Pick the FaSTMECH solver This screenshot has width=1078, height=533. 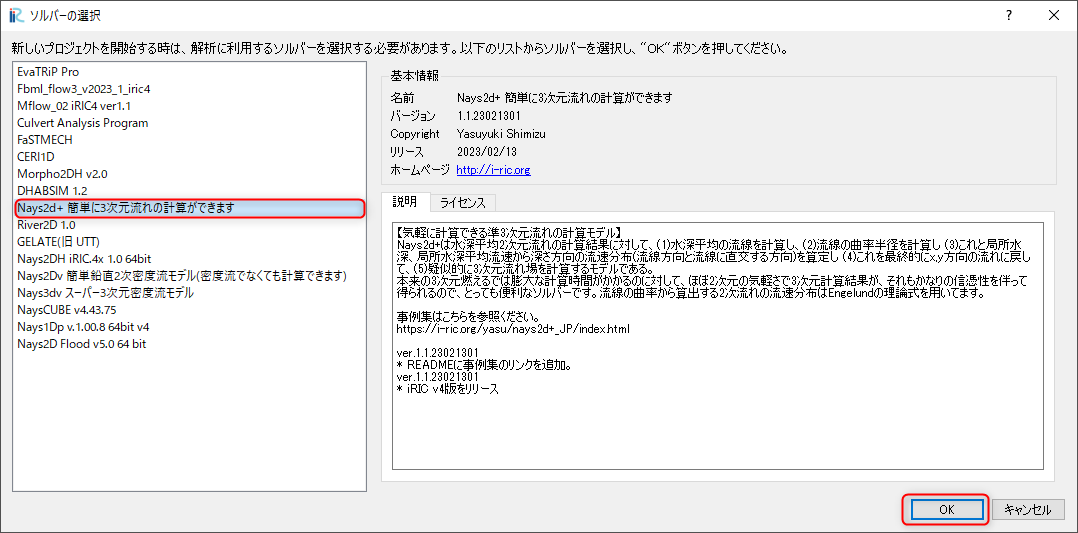189,140
